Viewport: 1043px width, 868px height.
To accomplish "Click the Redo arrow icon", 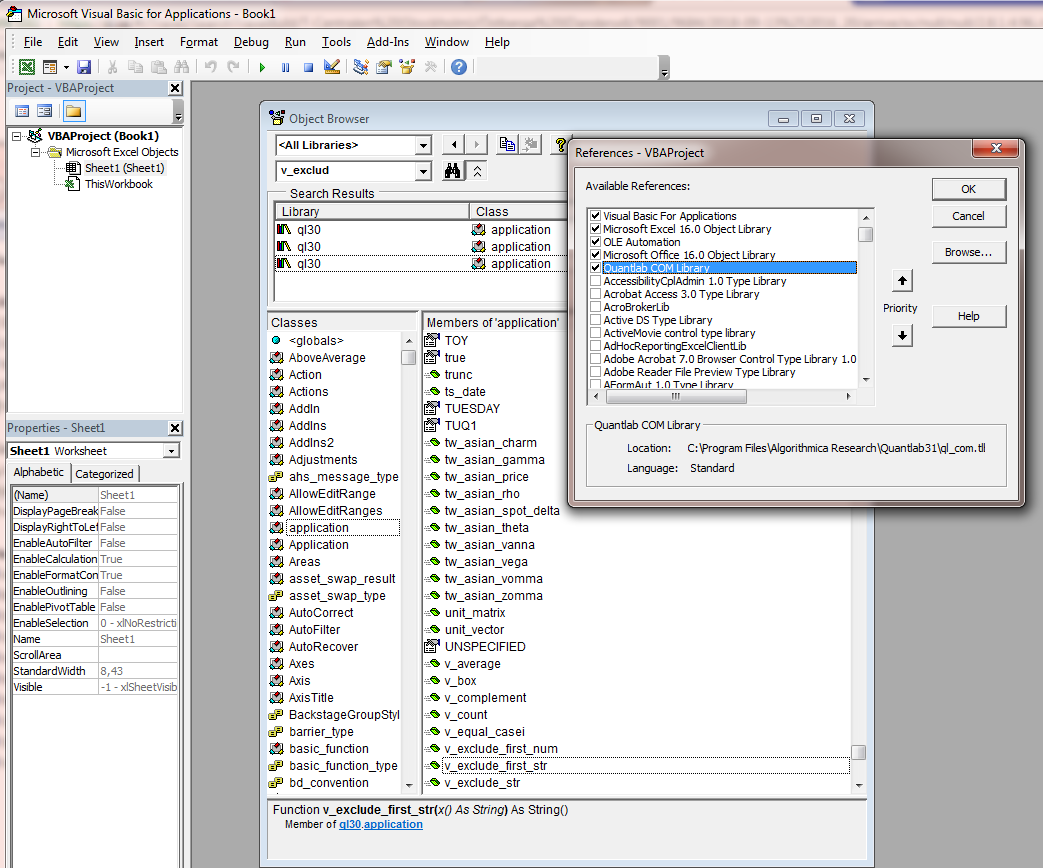I will pyautogui.click(x=233, y=67).
